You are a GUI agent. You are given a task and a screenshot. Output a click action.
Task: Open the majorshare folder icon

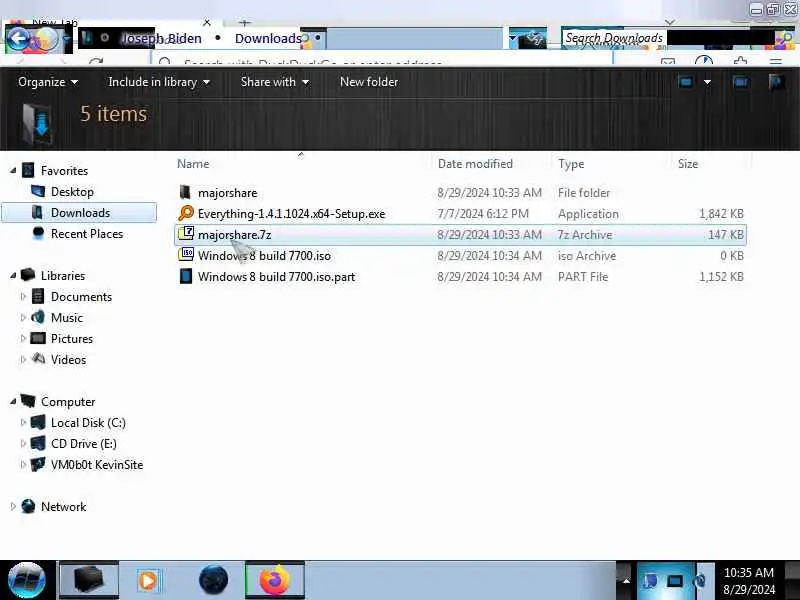(x=185, y=192)
